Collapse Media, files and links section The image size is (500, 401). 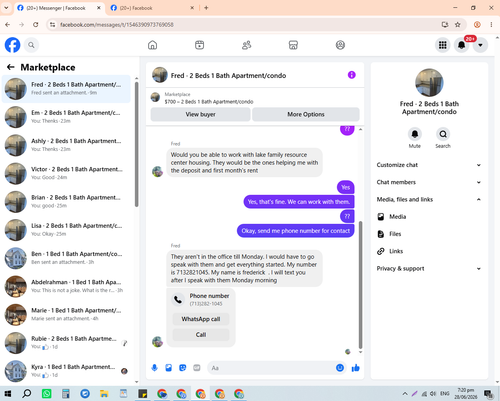(429, 199)
